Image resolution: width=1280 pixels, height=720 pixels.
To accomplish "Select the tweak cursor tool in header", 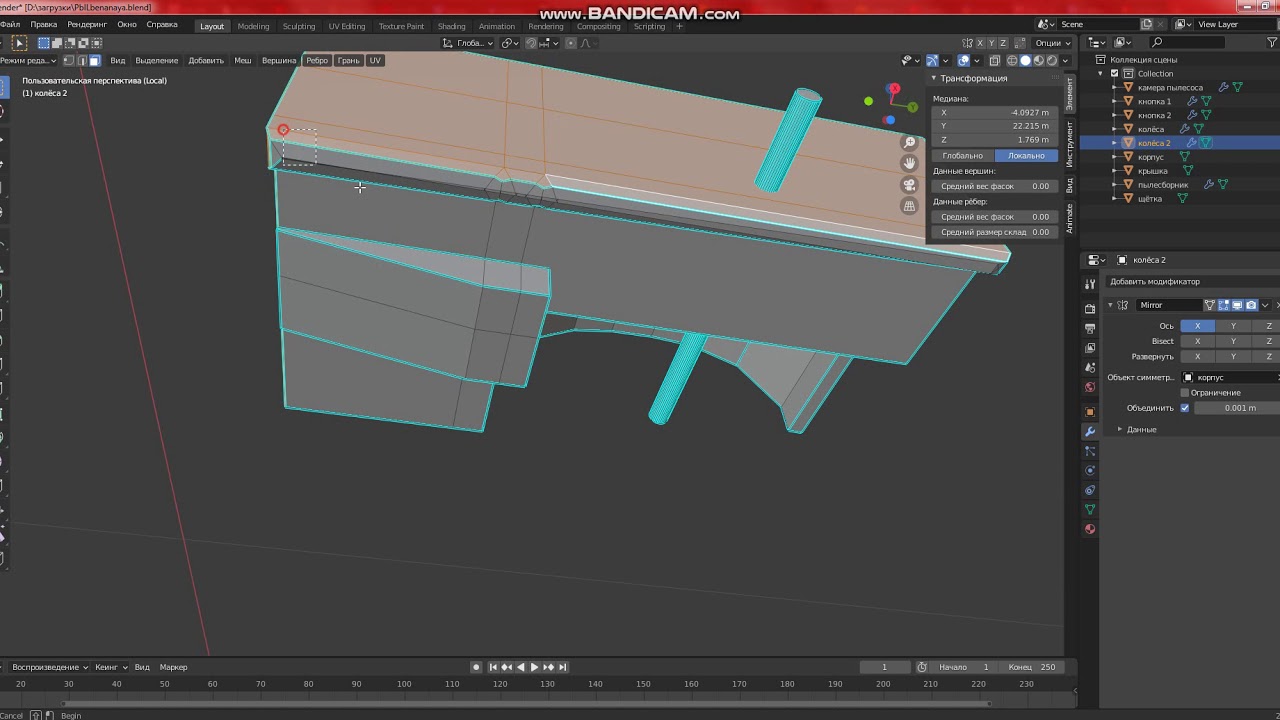I will (20, 43).
